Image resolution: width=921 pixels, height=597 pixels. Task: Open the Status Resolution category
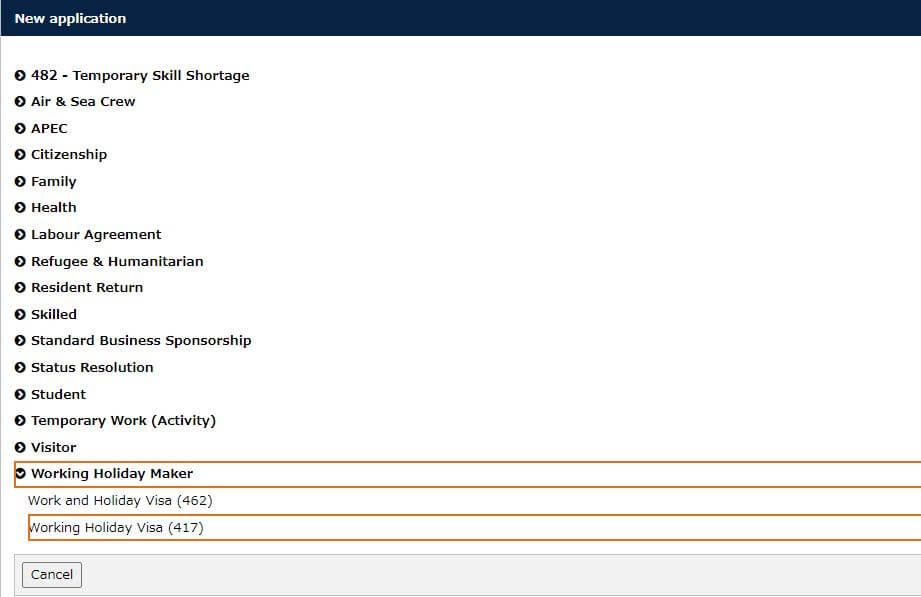pos(92,367)
